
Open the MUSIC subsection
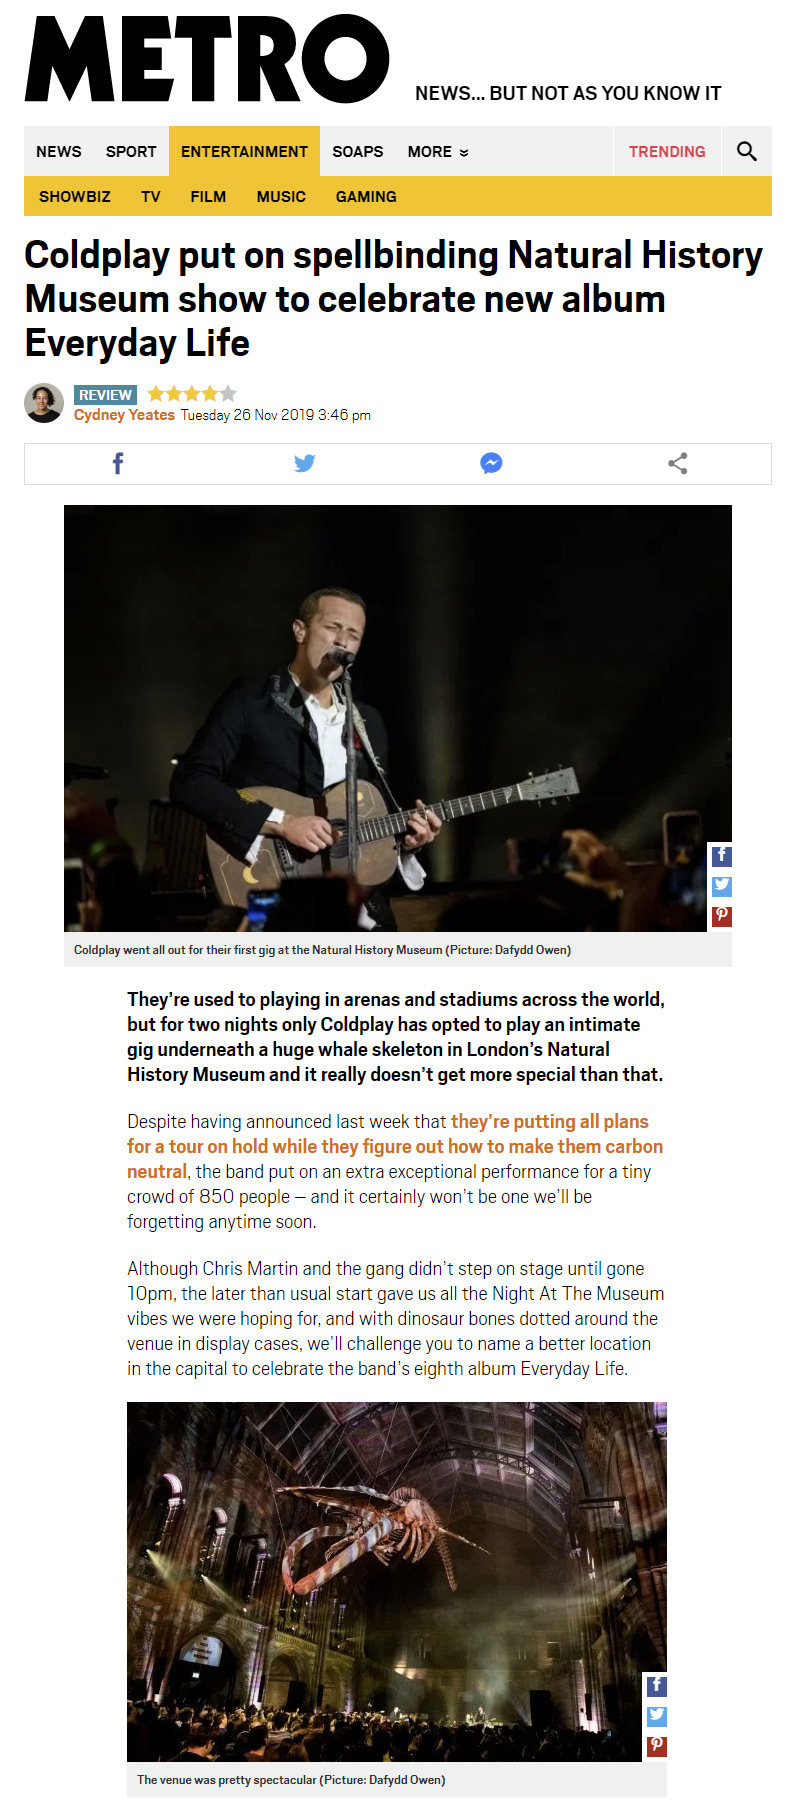pyautogui.click(x=281, y=197)
